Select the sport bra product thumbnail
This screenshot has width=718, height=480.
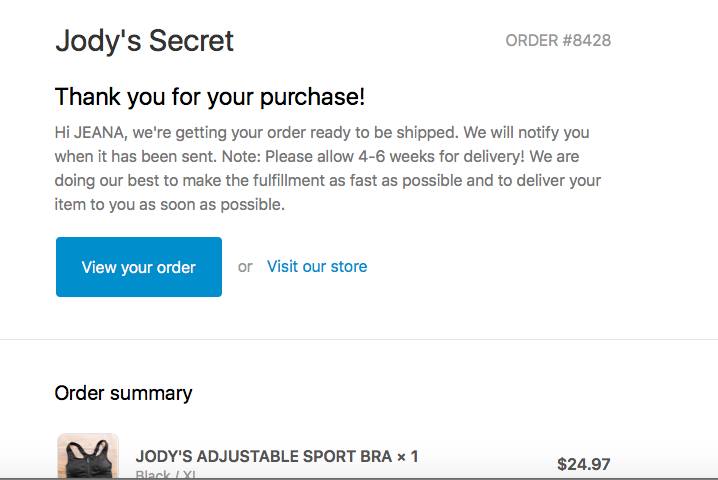88,456
